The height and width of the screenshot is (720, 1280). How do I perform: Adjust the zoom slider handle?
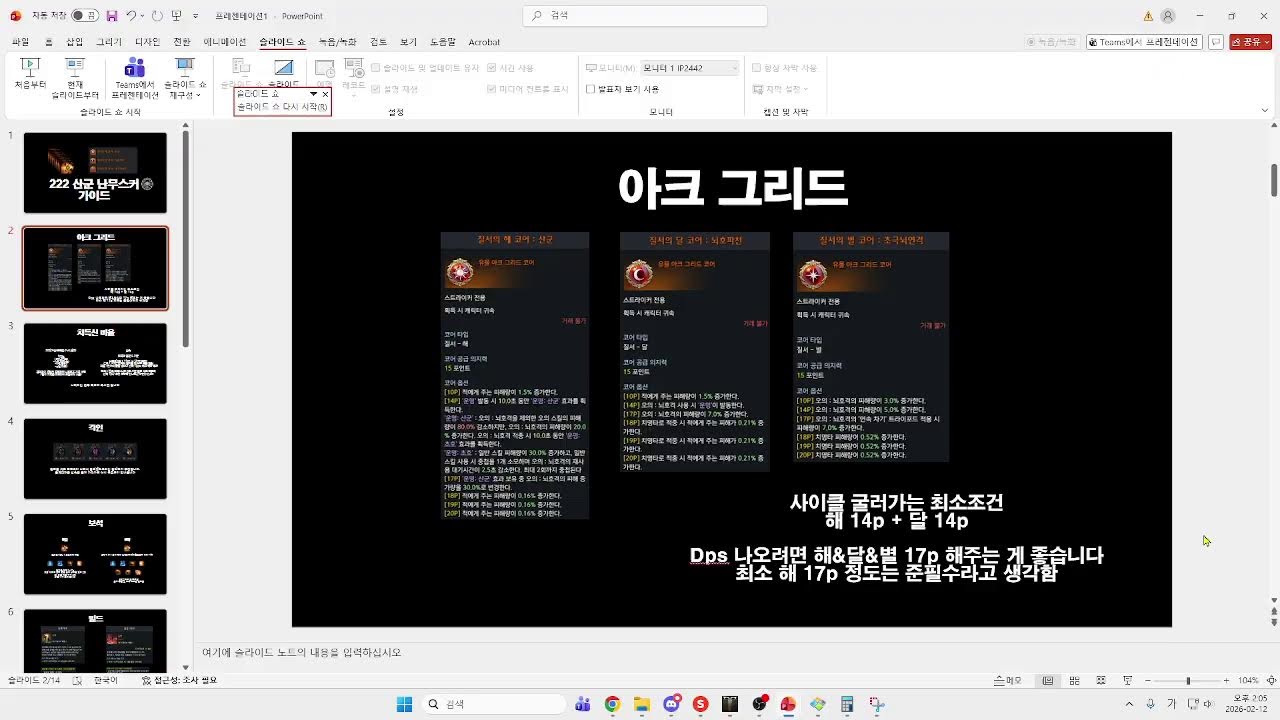(1188, 680)
